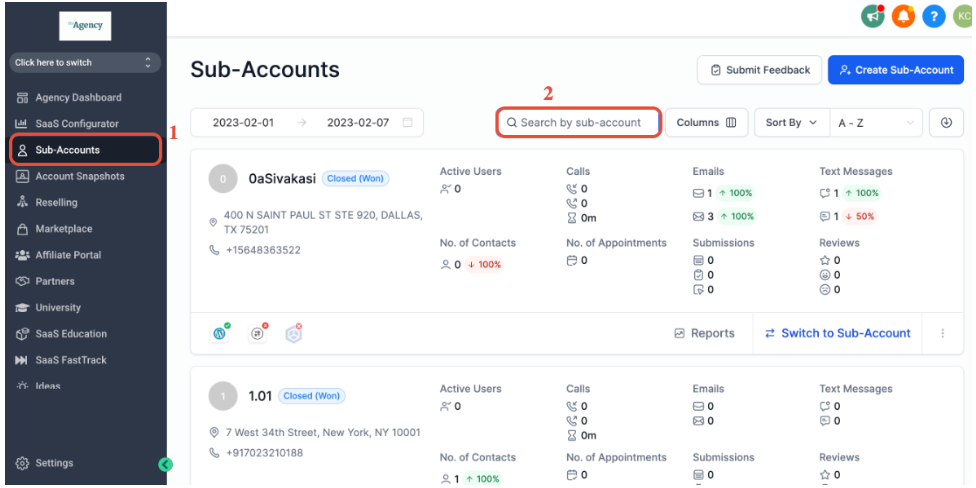
Task: Open the notifications bell icon
Action: point(903,16)
